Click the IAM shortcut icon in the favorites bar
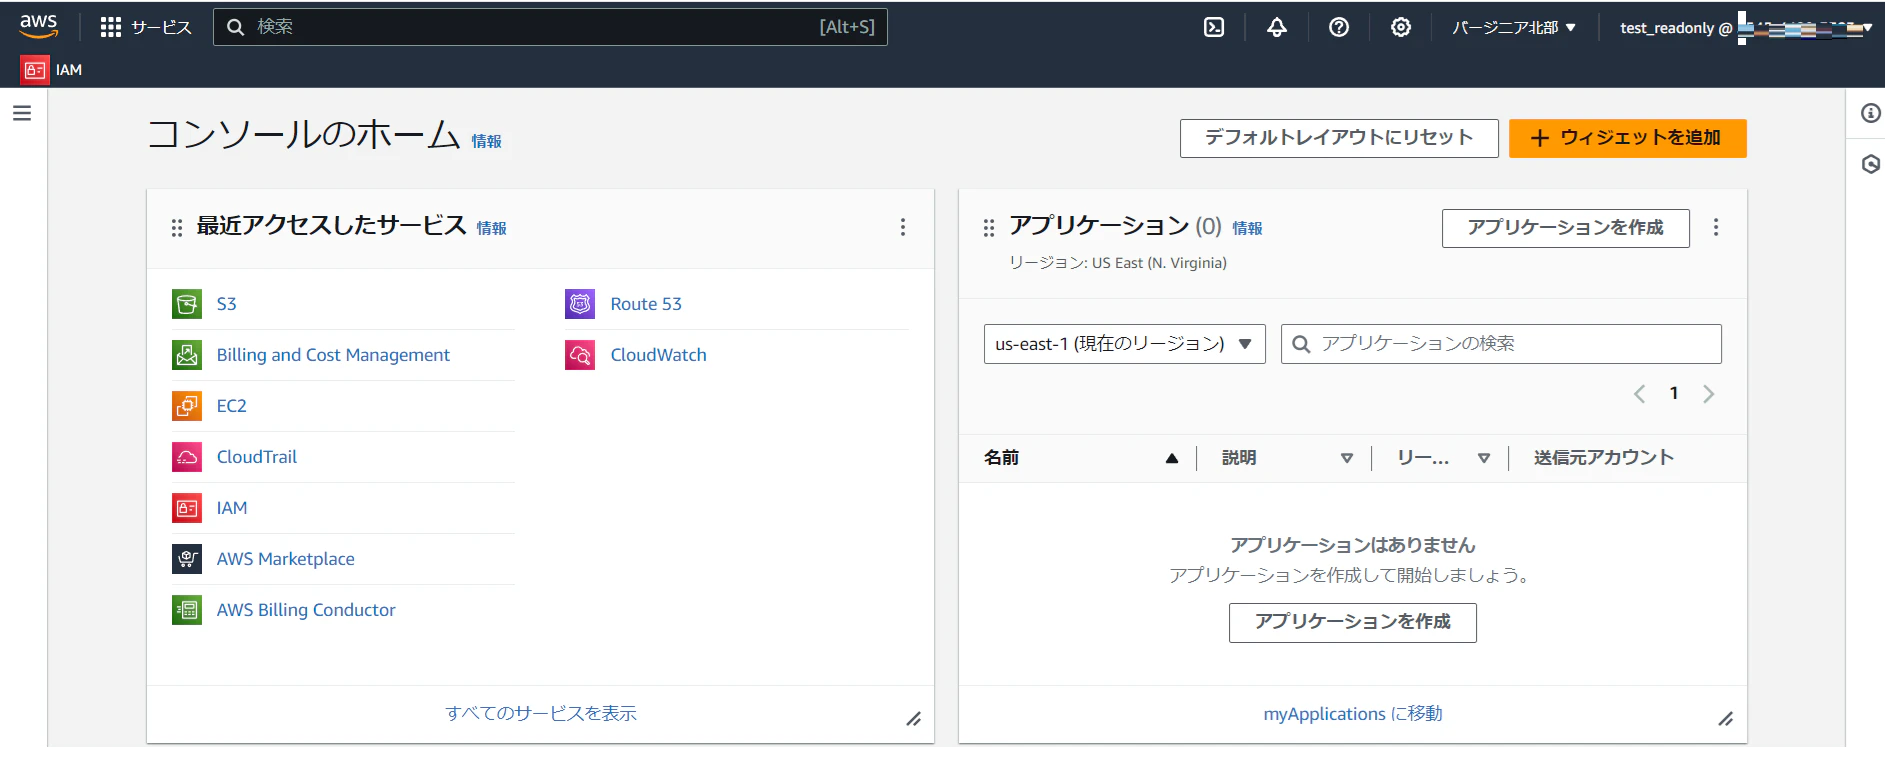 coord(35,70)
